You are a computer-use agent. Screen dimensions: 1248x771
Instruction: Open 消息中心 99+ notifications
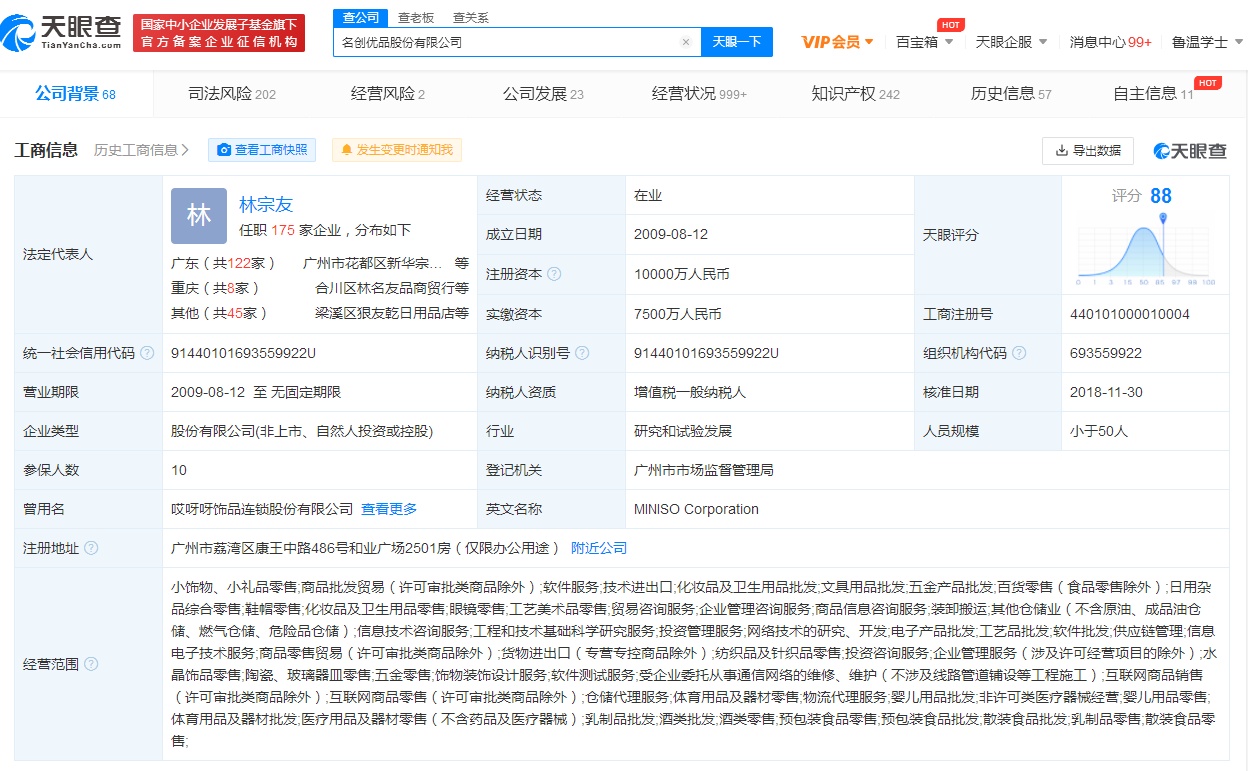pyautogui.click(x=1110, y=42)
